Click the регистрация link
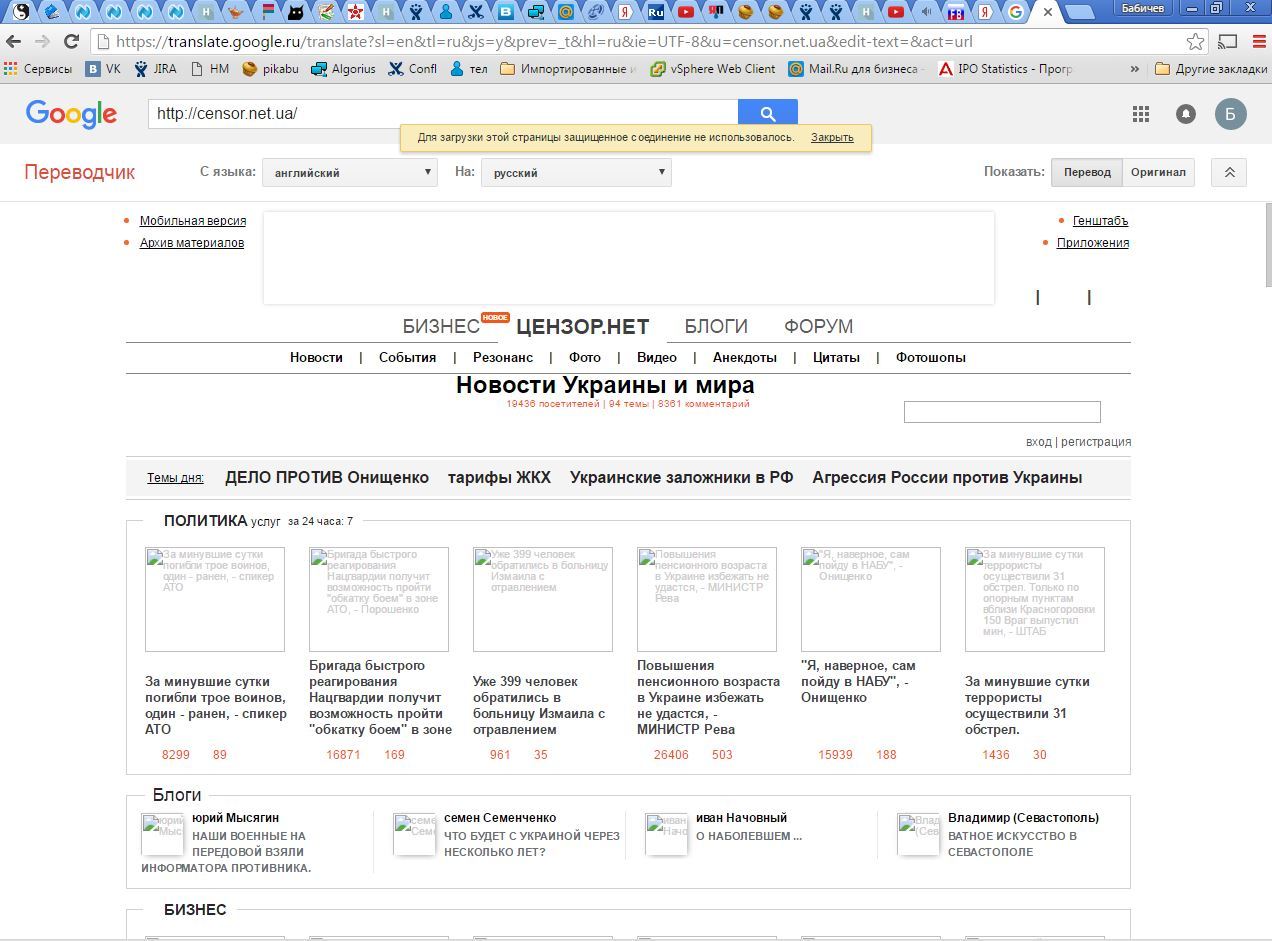Image resolution: width=1272 pixels, height=941 pixels. [x=1096, y=442]
